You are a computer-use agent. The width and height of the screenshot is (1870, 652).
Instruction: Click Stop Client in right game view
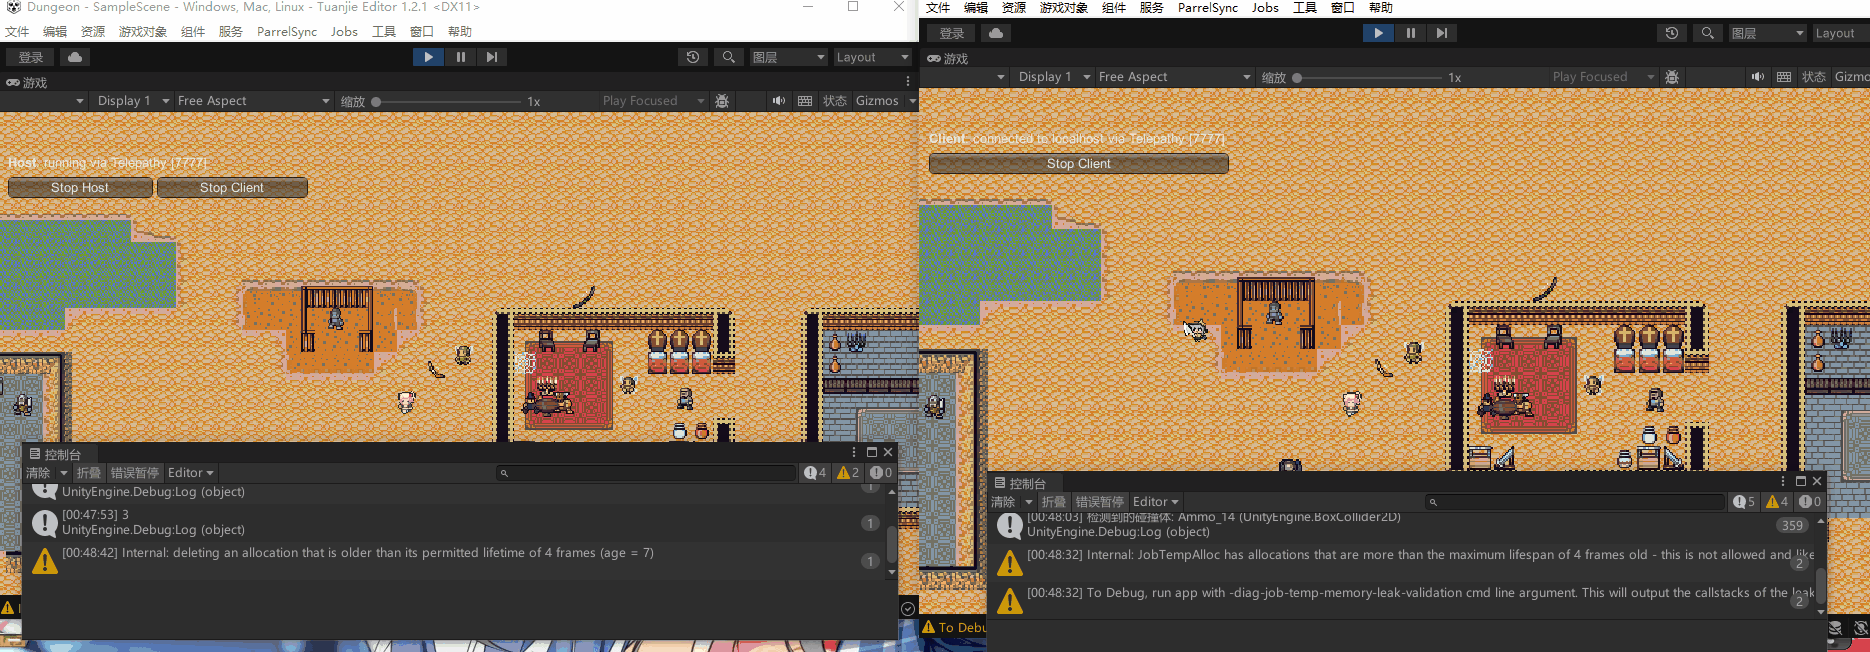(x=1079, y=164)
